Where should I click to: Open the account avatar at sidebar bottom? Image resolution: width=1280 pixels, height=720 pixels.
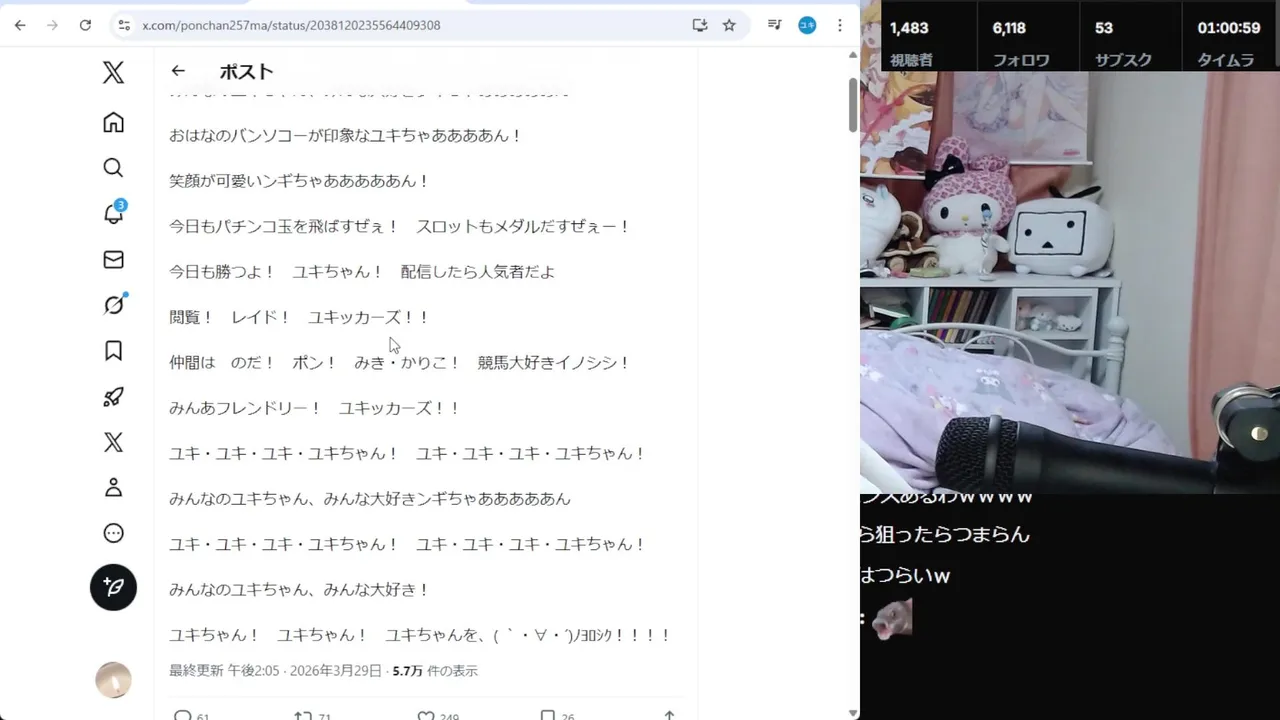113,680
